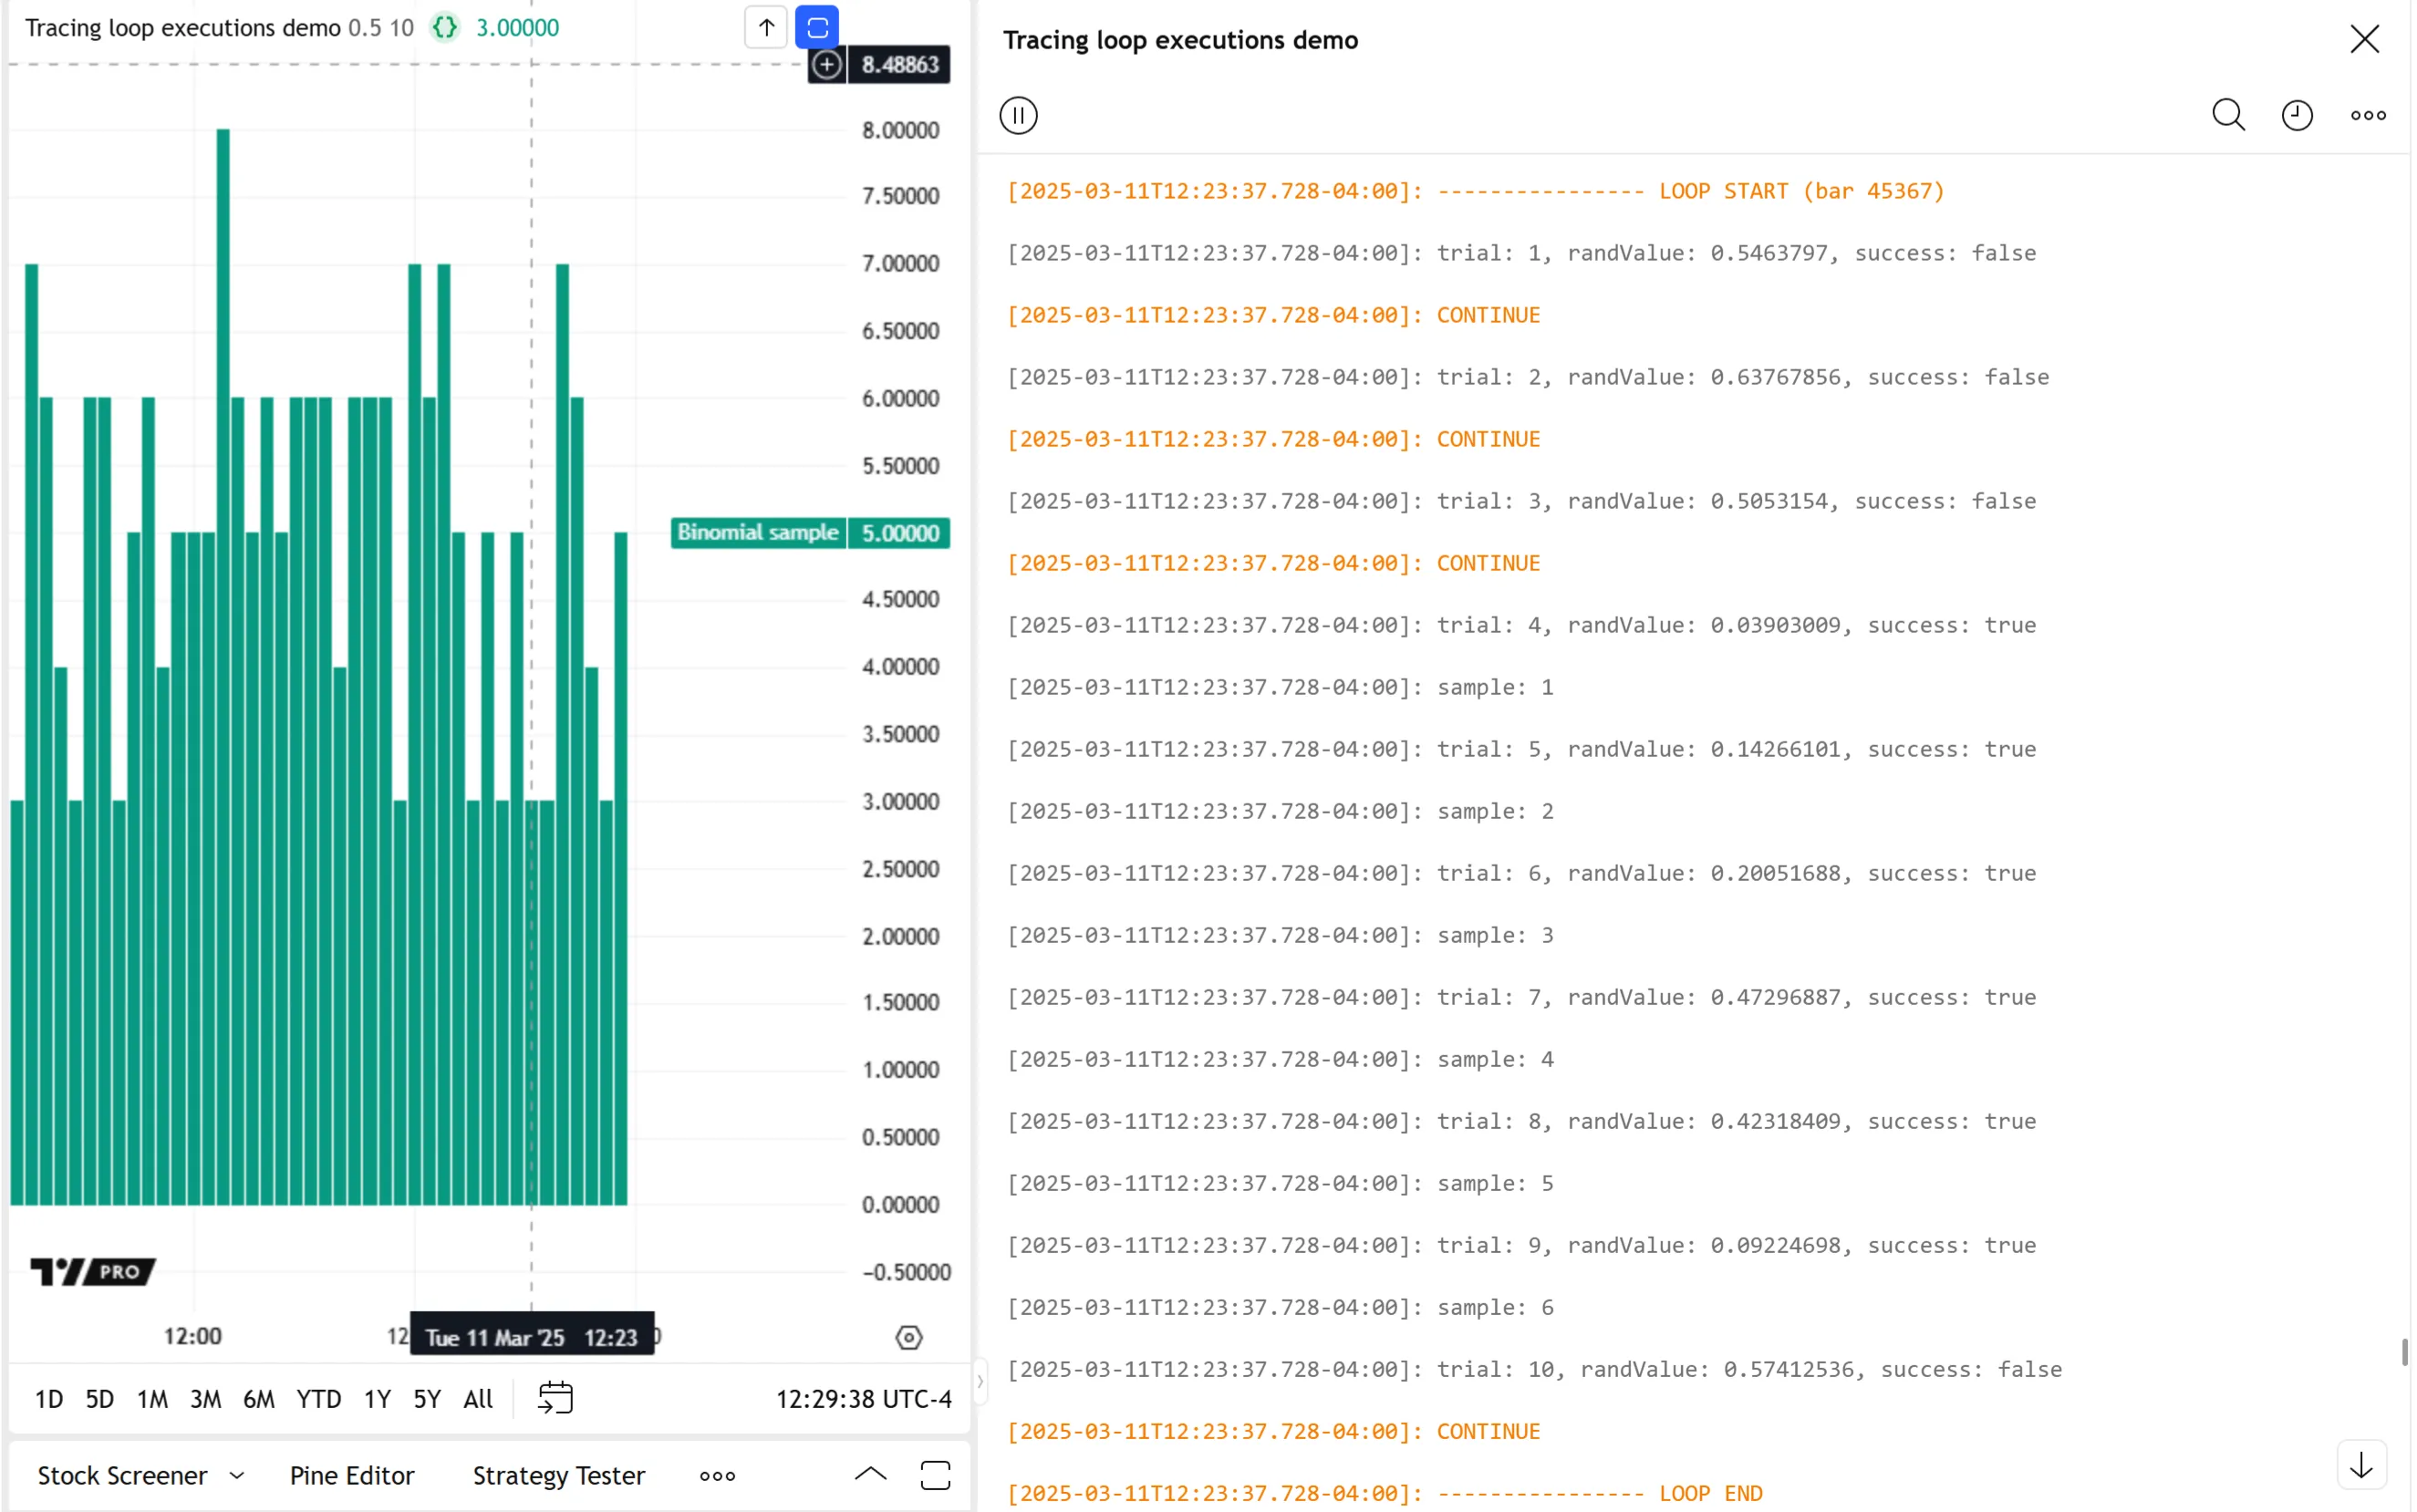Screen dimensions: 2417x1512
Task: Open chart scale settings icon
Action: (908, 1337)
